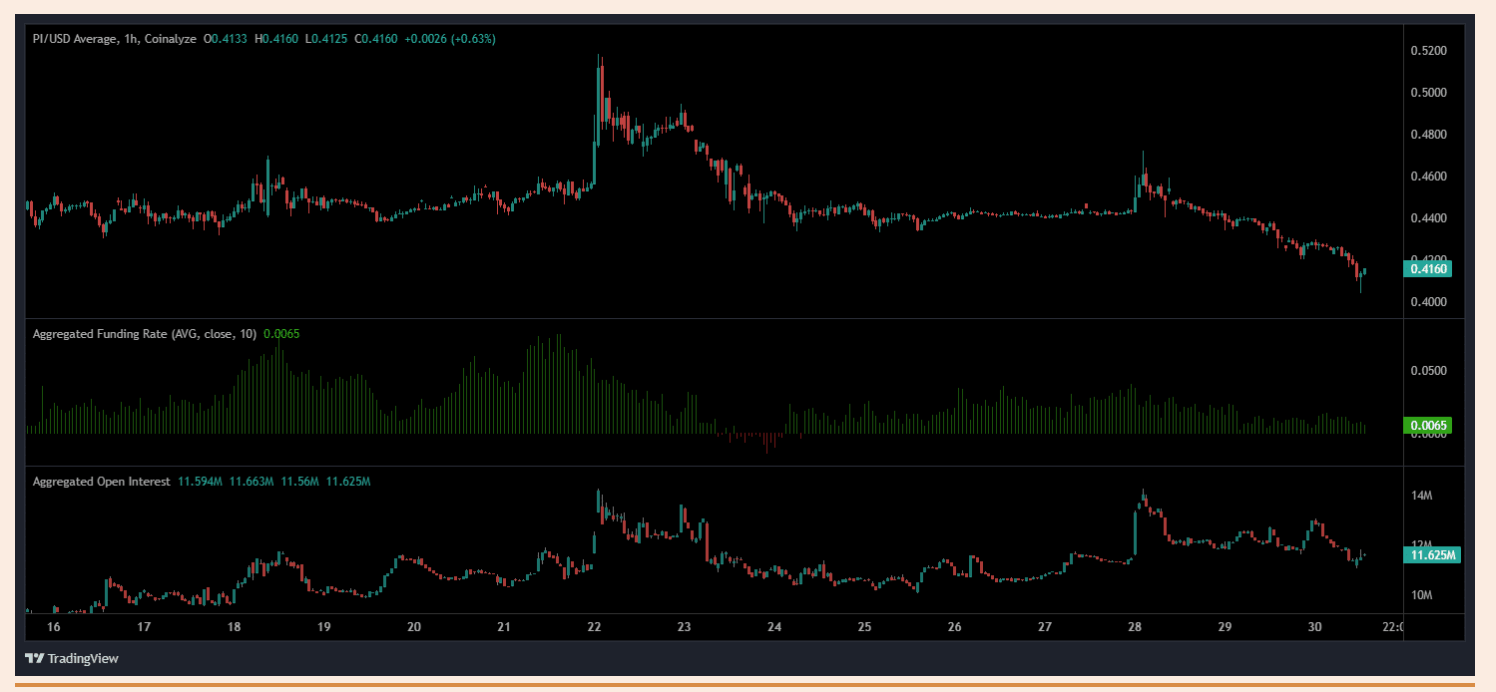Viewport: 1496px width, 692px height.
Task: Click the 0.5200 price axis label
Action: point(1427,50)
